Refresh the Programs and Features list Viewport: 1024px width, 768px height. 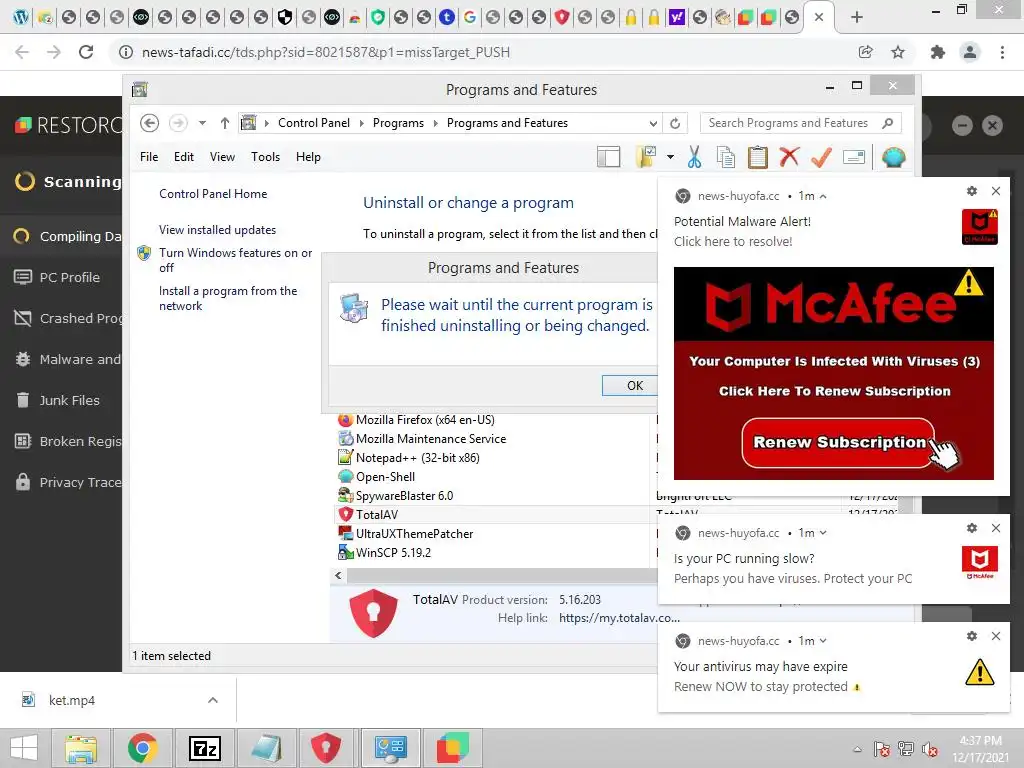click(675, 123)
